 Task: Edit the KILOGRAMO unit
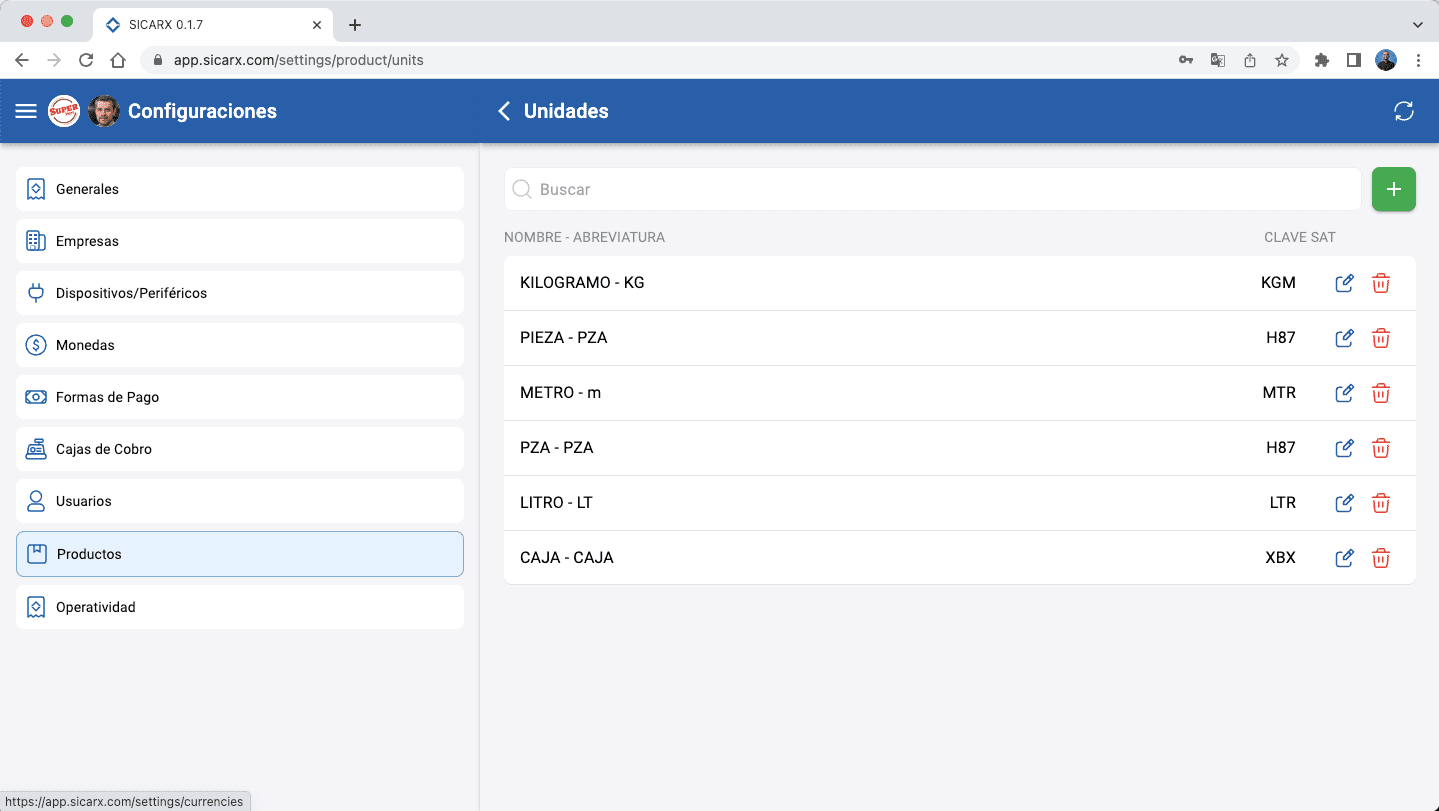(1344, 283)
